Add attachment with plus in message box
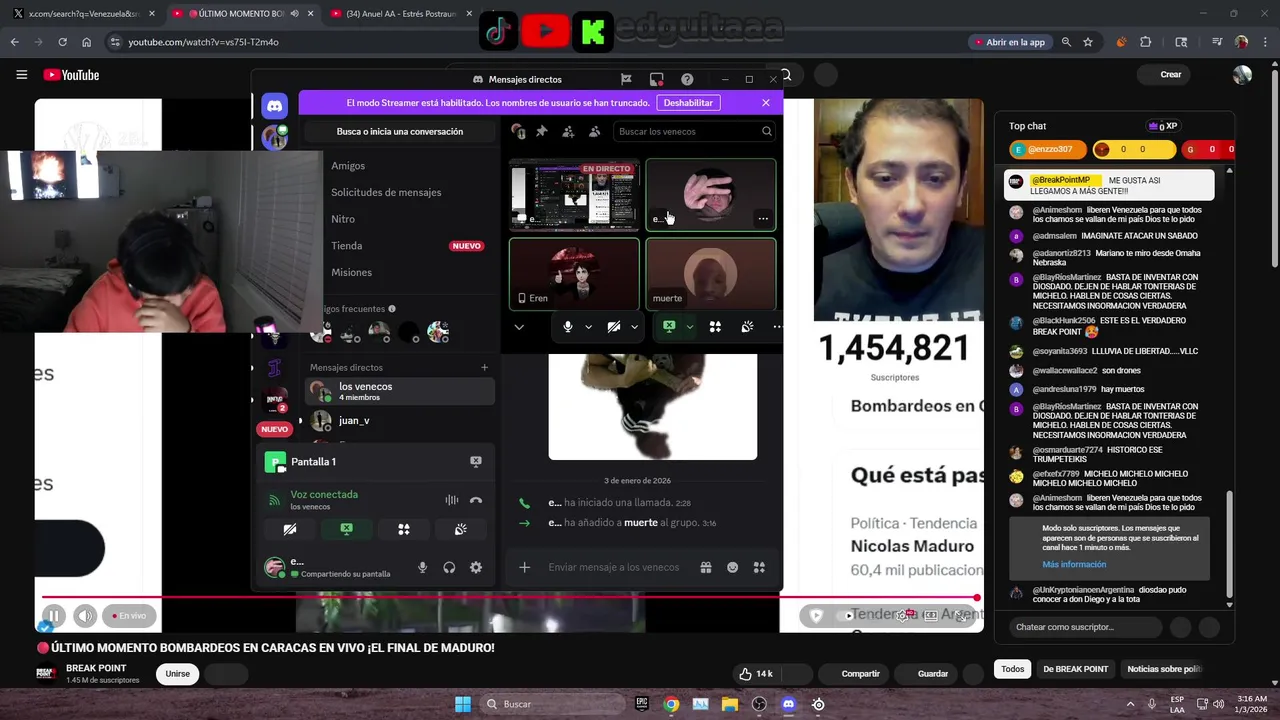 point(524,567)
